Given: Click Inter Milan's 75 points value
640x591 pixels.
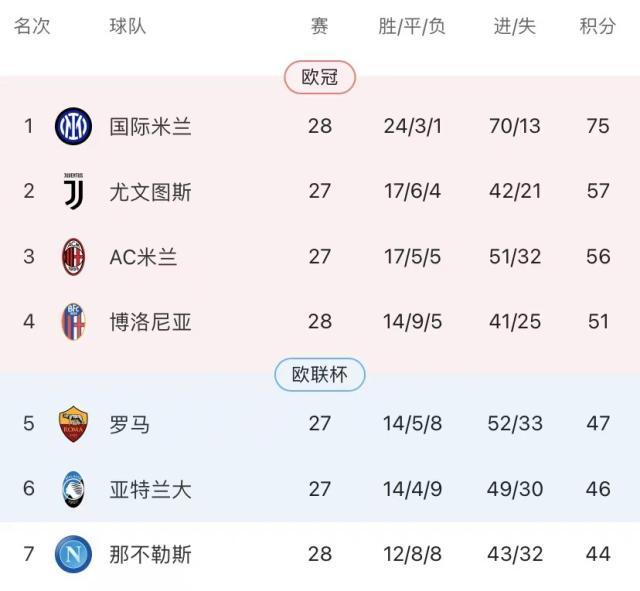Looking at the screenshot, I should (598, 126).
